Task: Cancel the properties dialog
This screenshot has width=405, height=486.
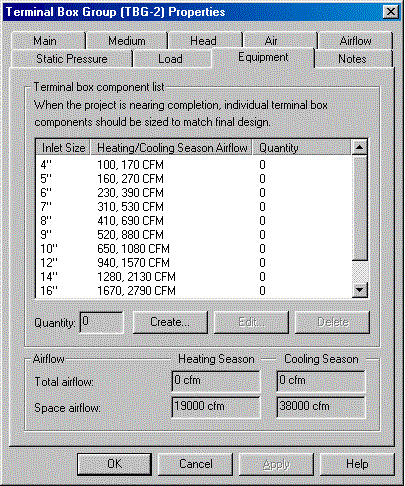Action: [195, 464]
